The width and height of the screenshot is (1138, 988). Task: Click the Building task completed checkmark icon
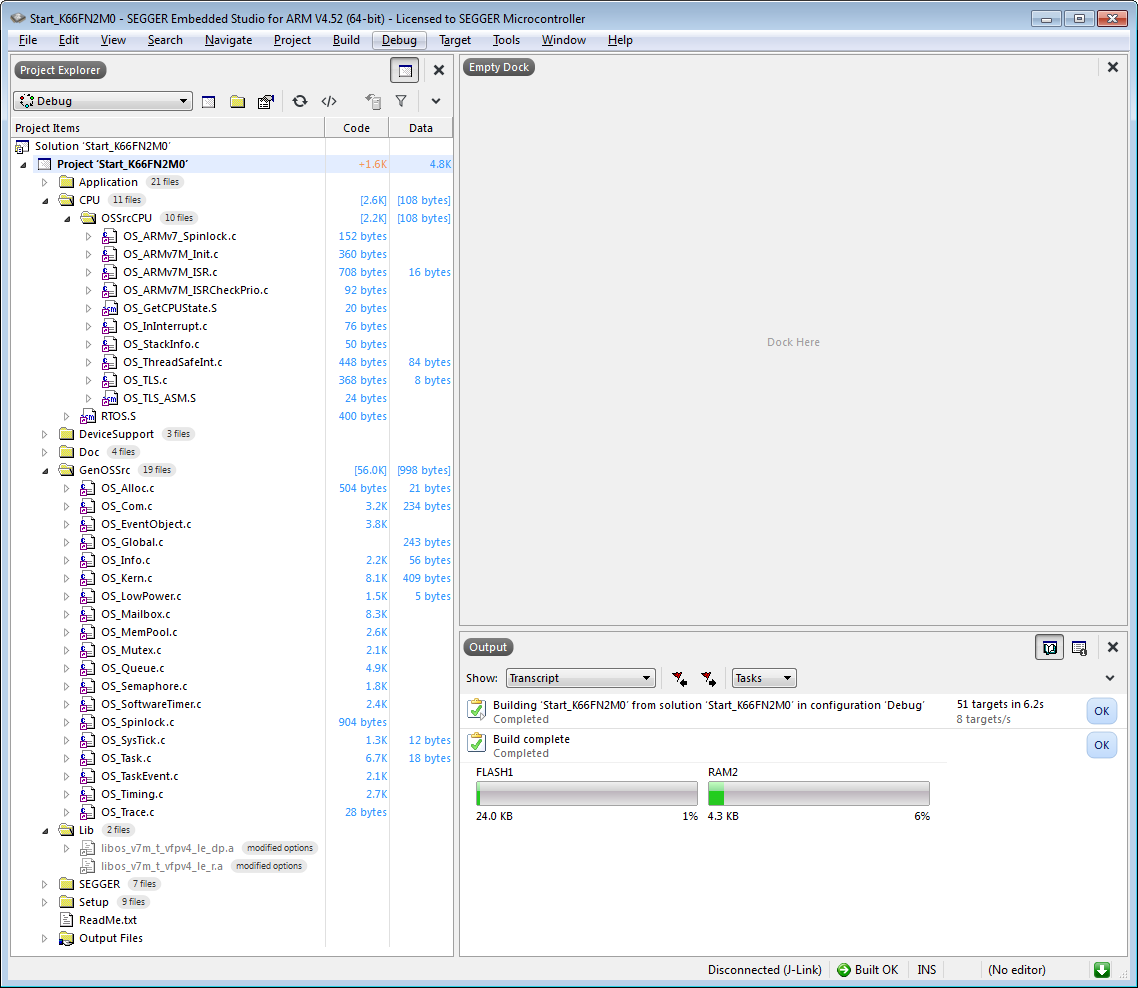pyautogui.click(x=477, y=709)
